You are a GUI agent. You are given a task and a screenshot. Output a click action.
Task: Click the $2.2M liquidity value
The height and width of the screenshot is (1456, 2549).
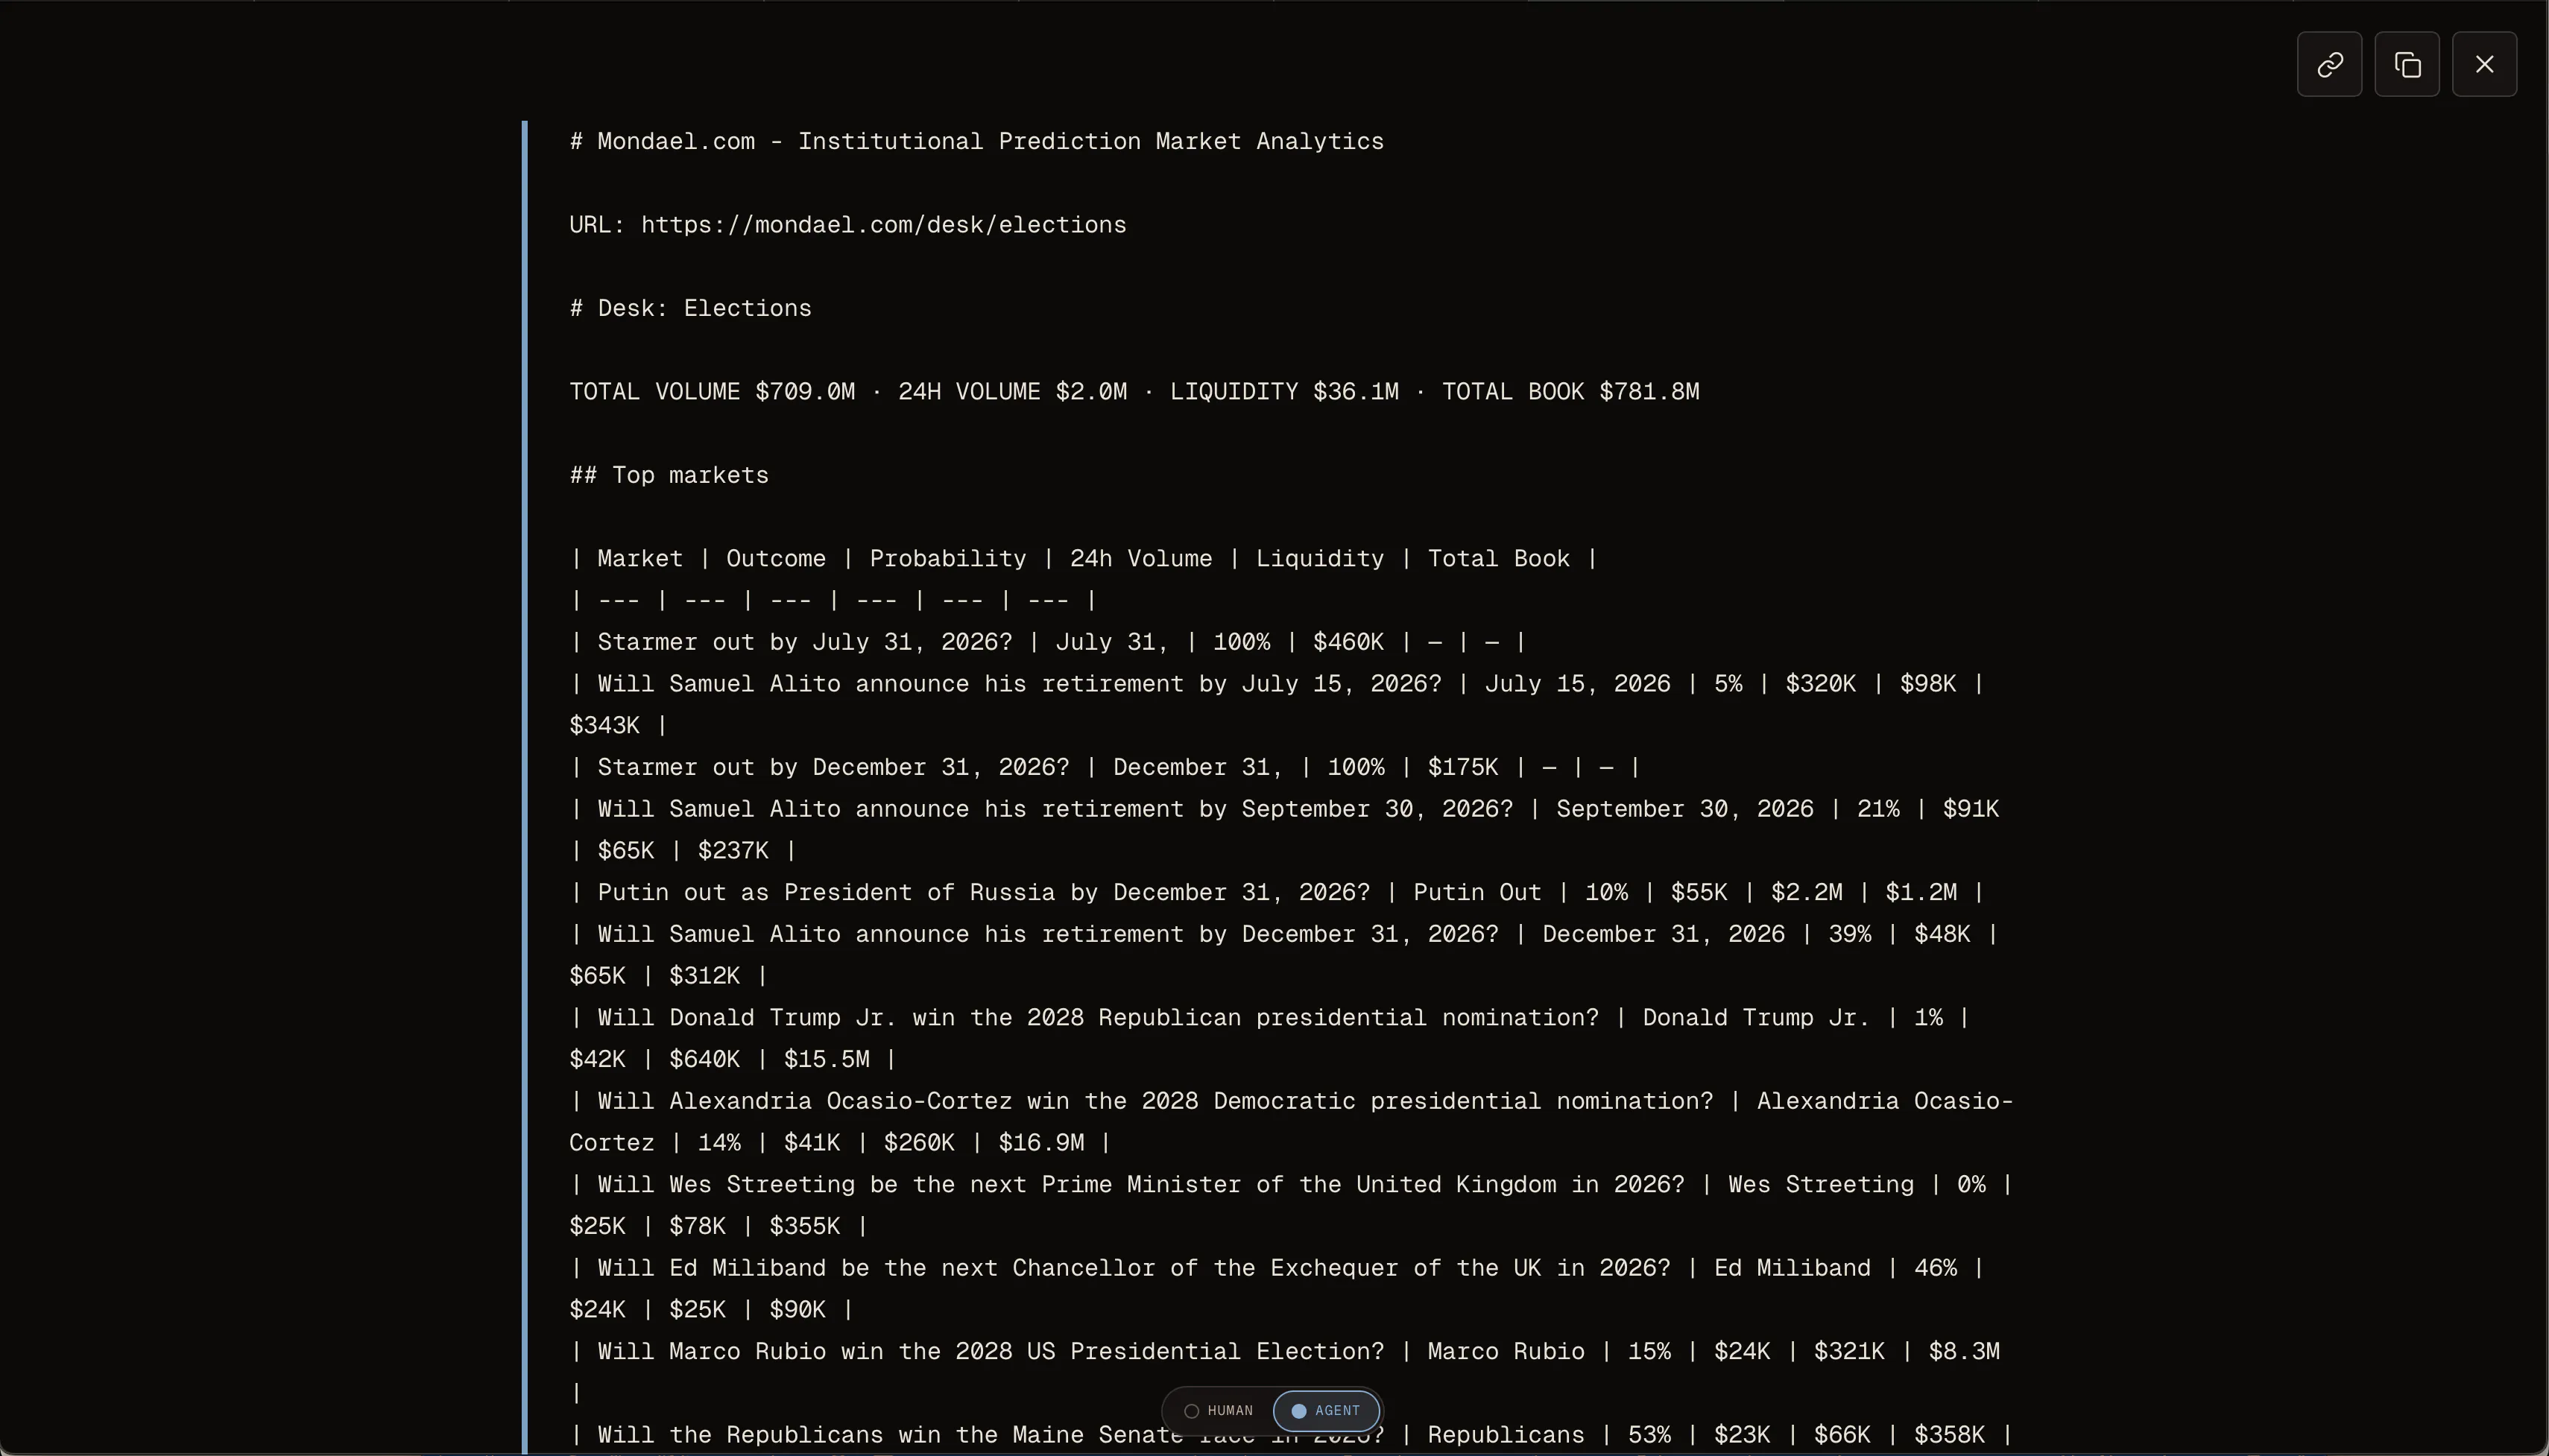click(1806, 892)
